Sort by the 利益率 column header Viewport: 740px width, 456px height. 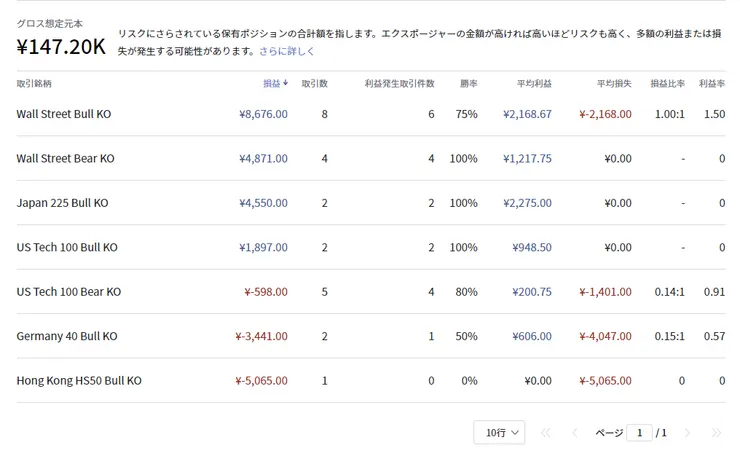(712, 83)
